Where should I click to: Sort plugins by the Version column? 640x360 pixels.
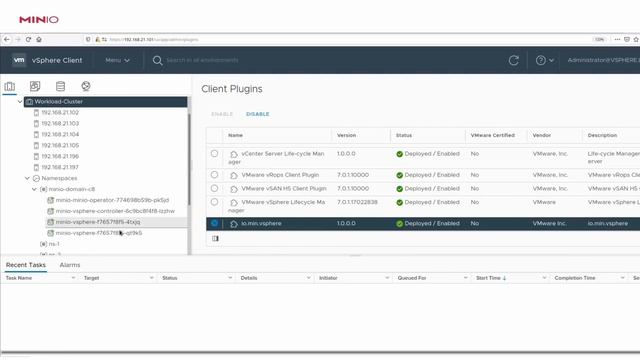coord(347,135)
